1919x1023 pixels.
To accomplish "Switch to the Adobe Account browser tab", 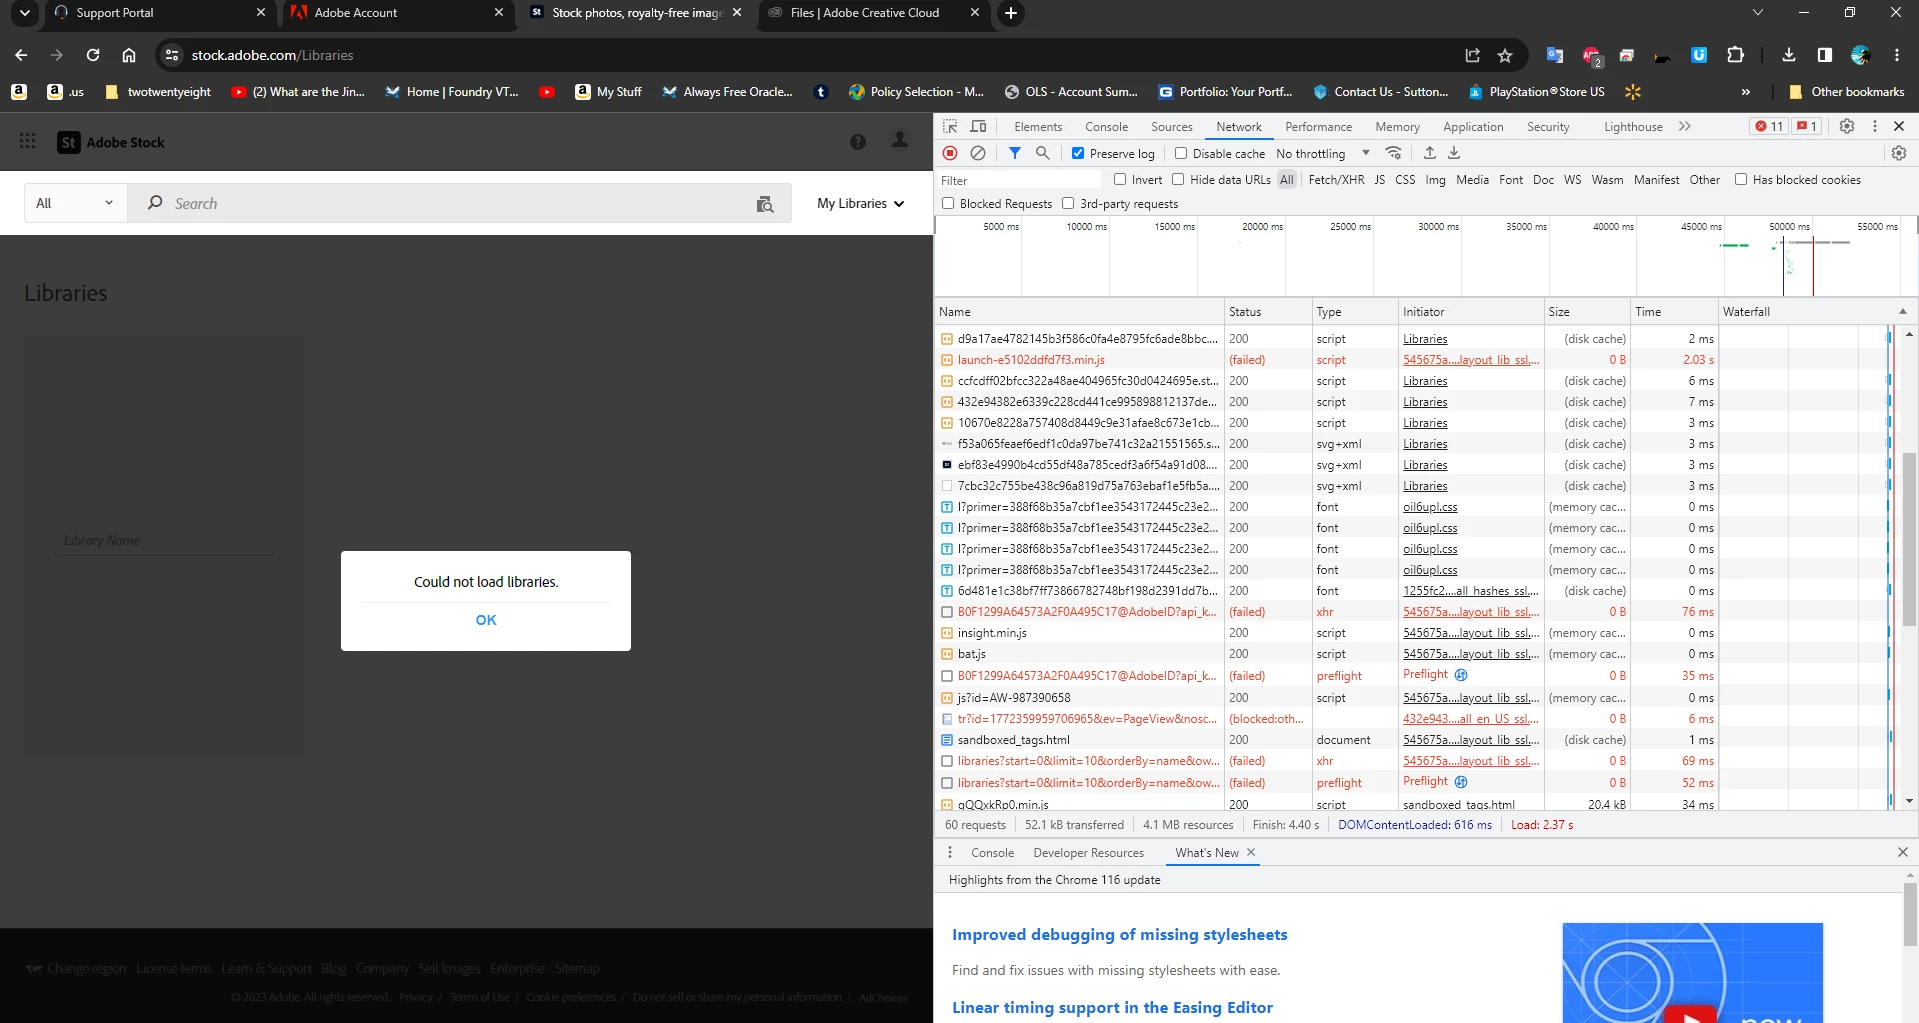I will pos(396,13).
